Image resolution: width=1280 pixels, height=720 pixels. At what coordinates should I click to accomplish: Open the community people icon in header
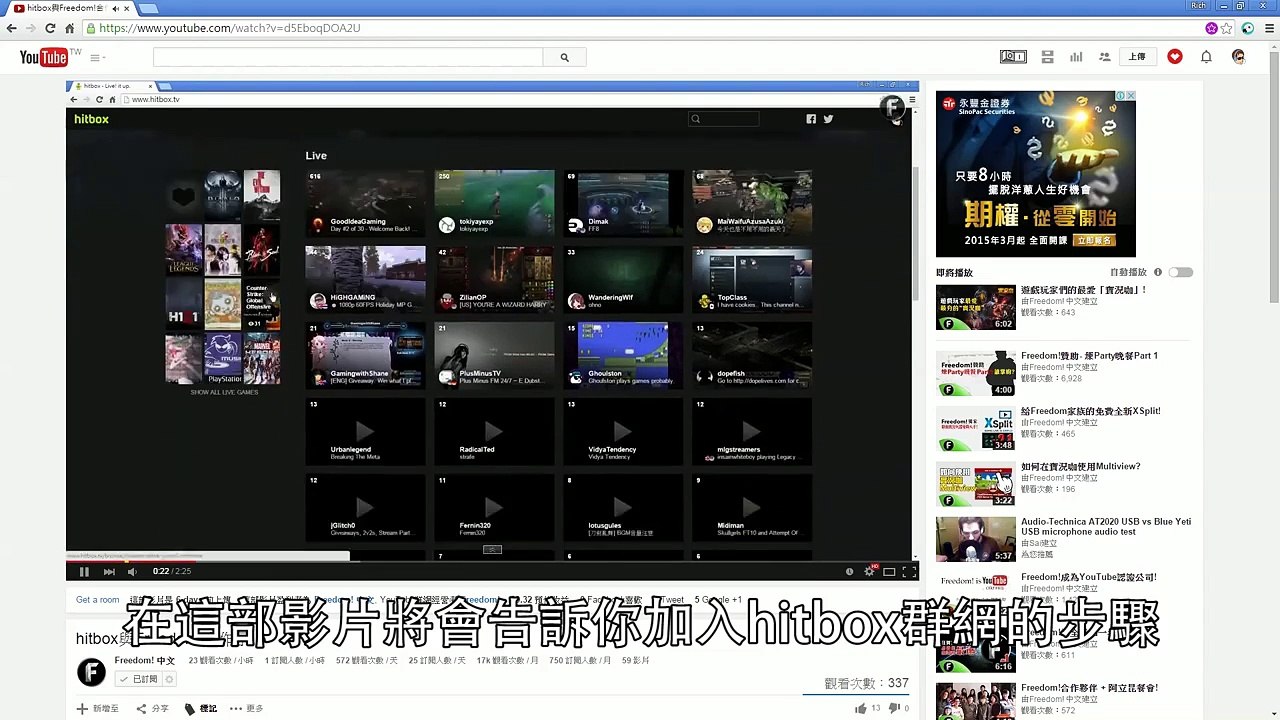(1105, 57)
